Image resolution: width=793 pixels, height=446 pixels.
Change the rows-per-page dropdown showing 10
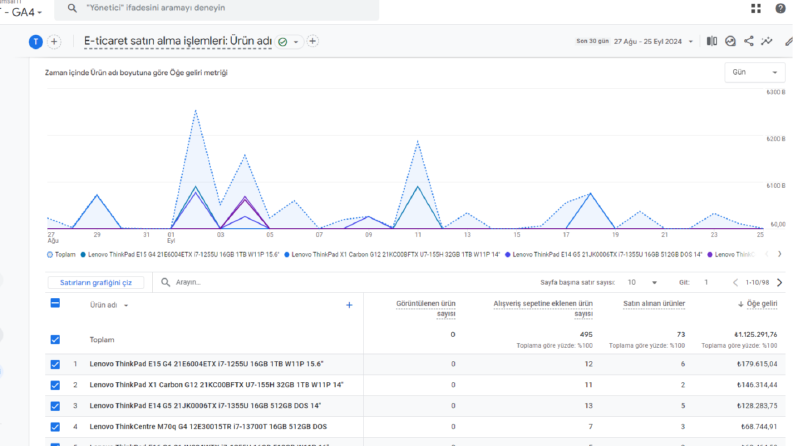click(x=642, y=282)
